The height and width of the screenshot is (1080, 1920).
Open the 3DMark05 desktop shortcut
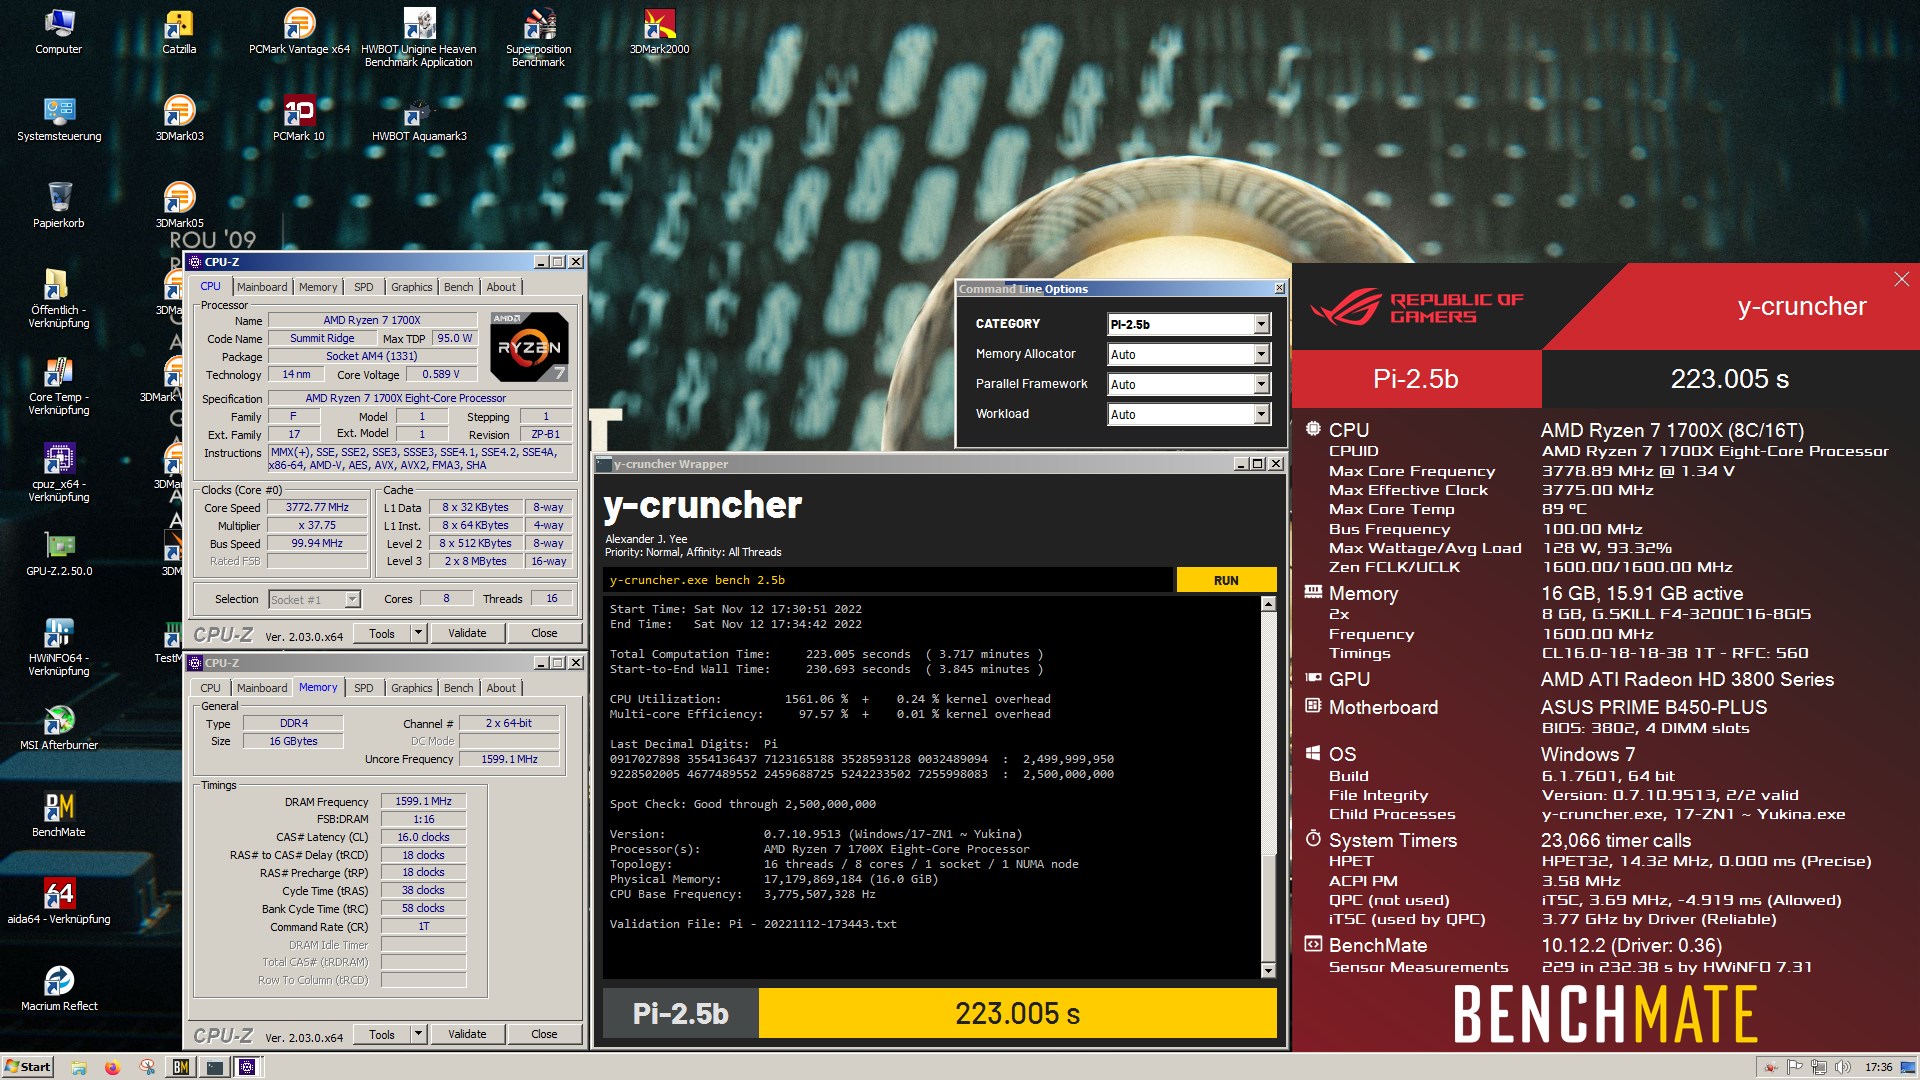179,205
